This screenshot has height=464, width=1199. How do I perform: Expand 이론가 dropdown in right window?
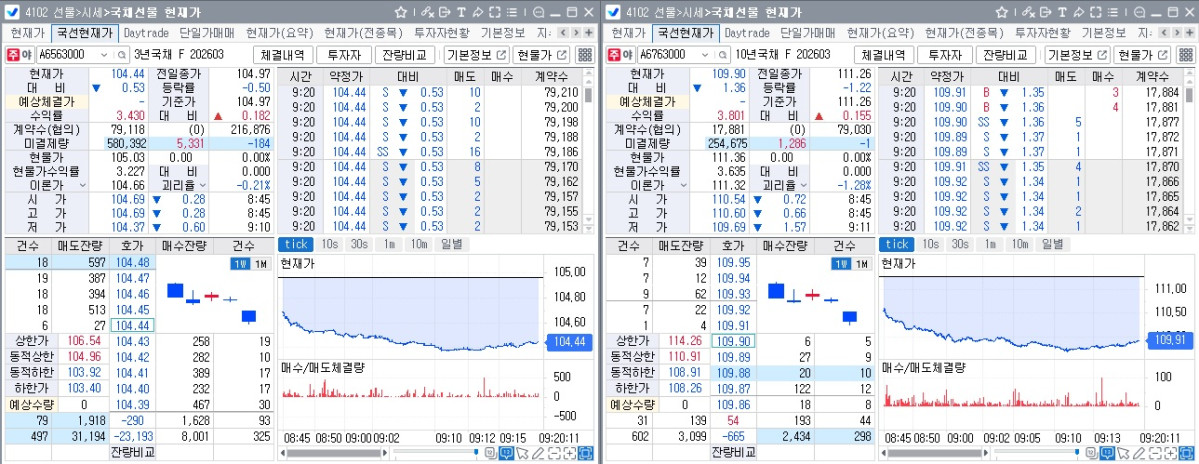pyautogui.click(x=684, y=185)
